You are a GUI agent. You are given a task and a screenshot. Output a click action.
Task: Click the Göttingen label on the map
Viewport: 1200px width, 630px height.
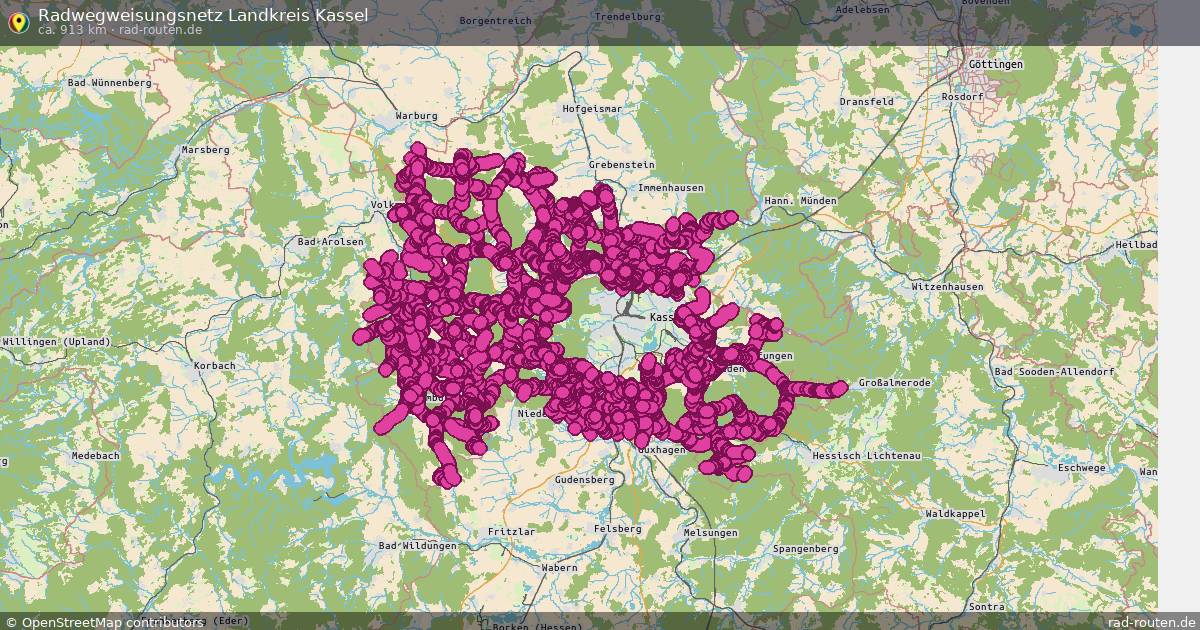coord(995,63)
